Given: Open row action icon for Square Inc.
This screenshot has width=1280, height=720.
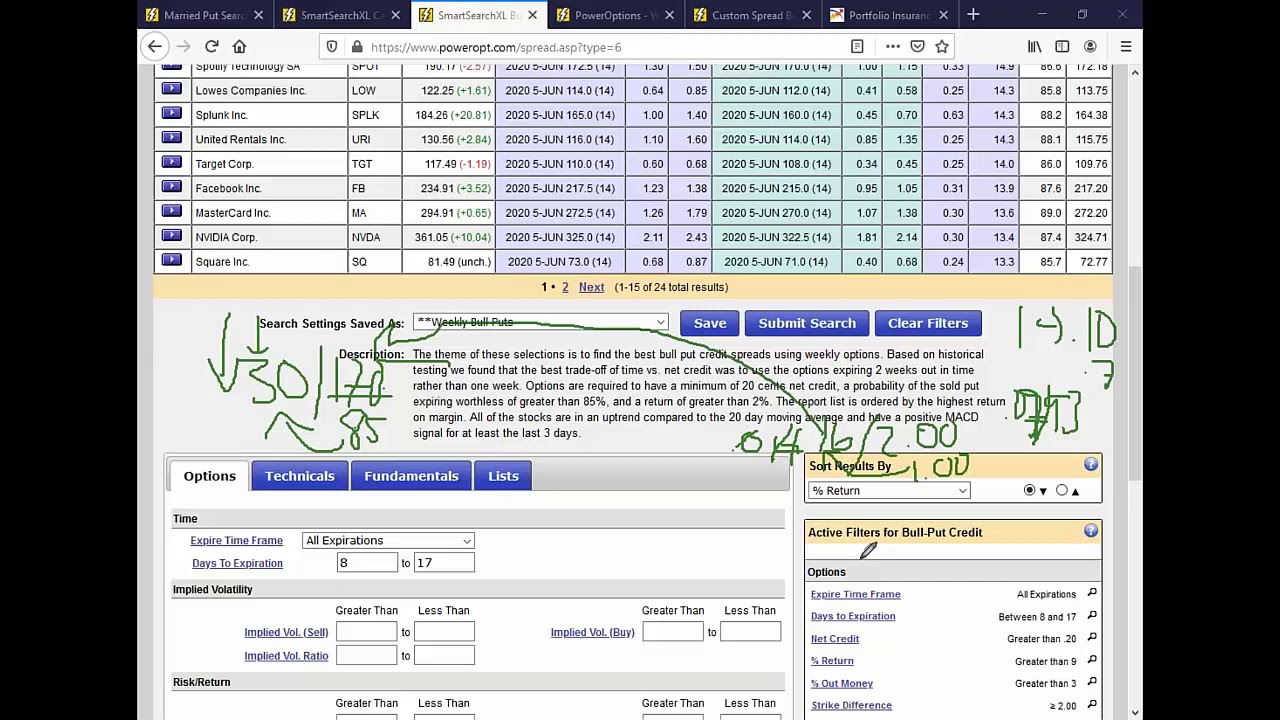Looking at the screenshot, I should point(171,260).
